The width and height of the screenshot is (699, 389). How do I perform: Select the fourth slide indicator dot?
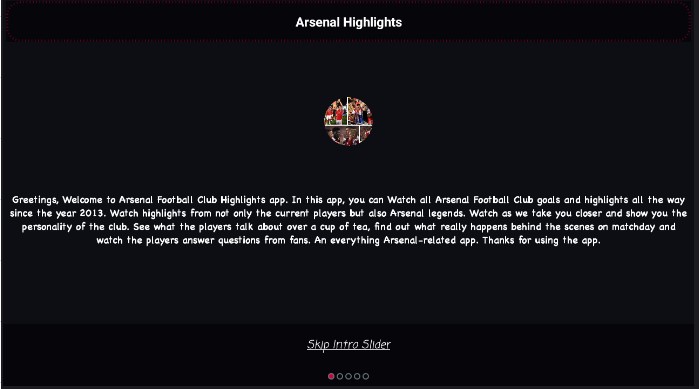click(357, 376)
